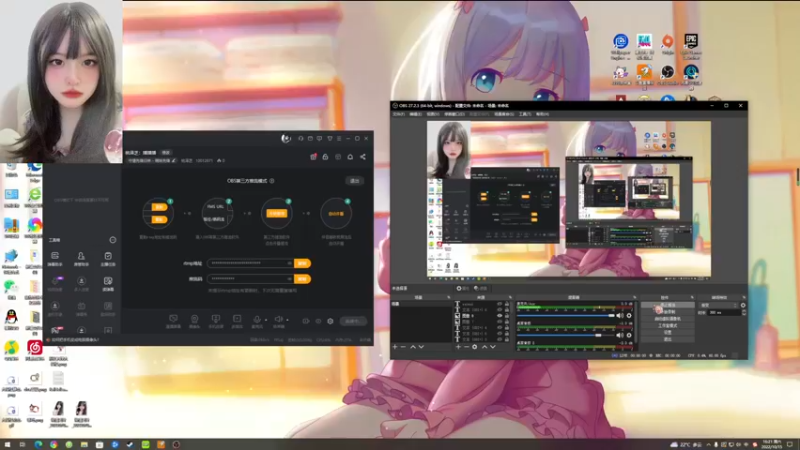Click the padlock icon beside the gift icon
Screen dimensions: 800x450
[325, 157]
